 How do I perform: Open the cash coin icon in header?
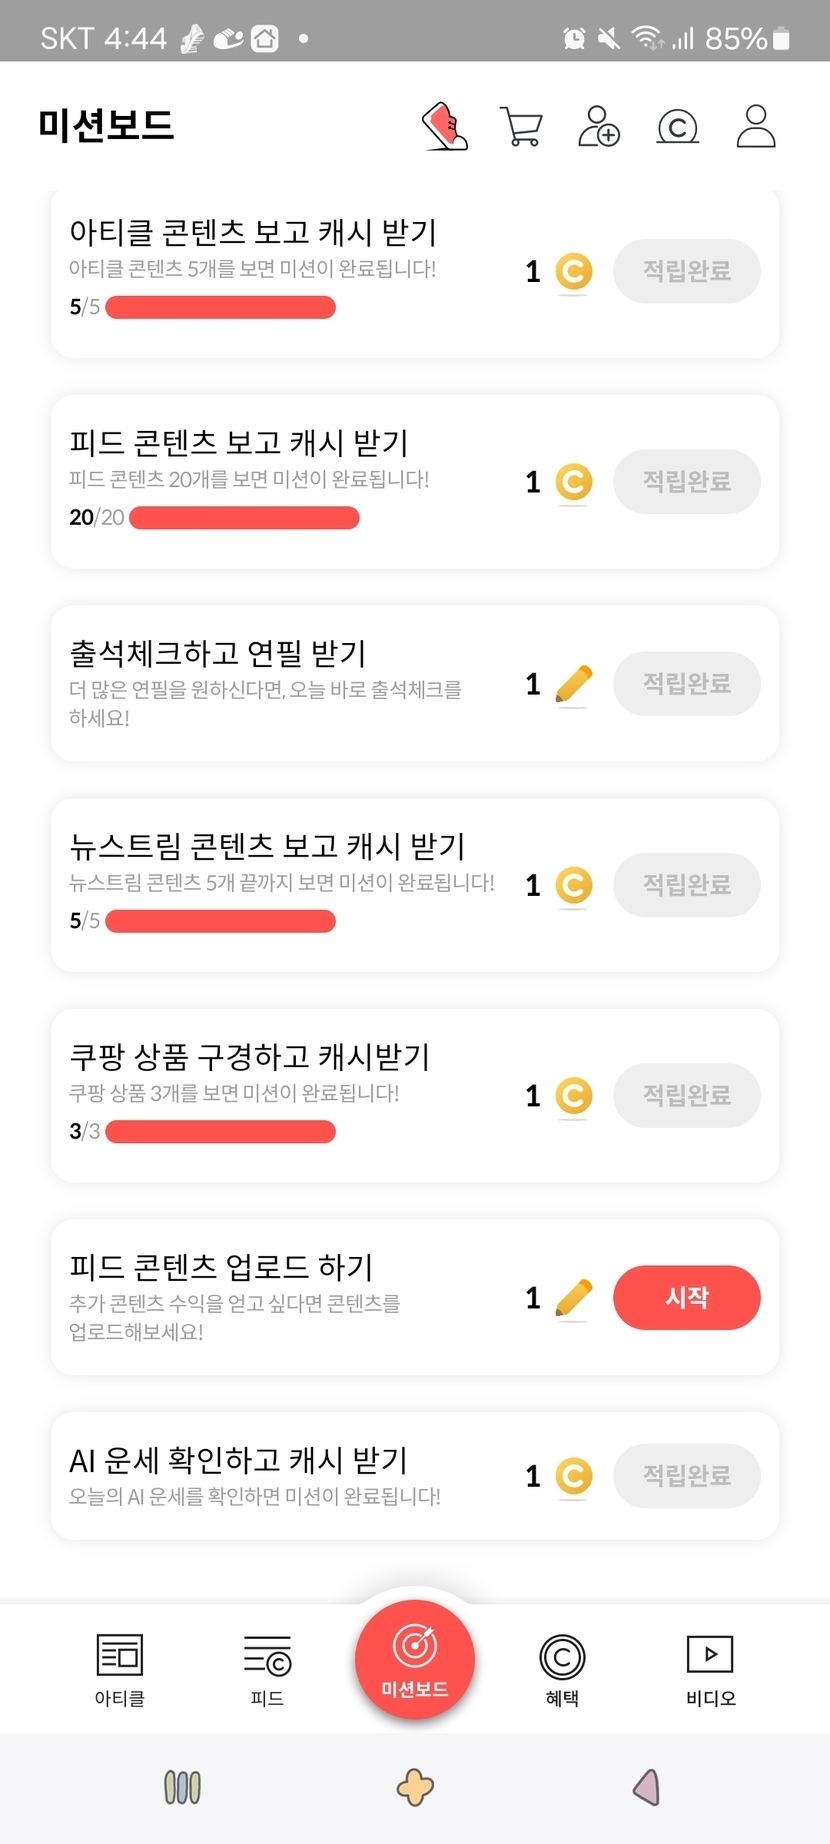tap(677, 127)
